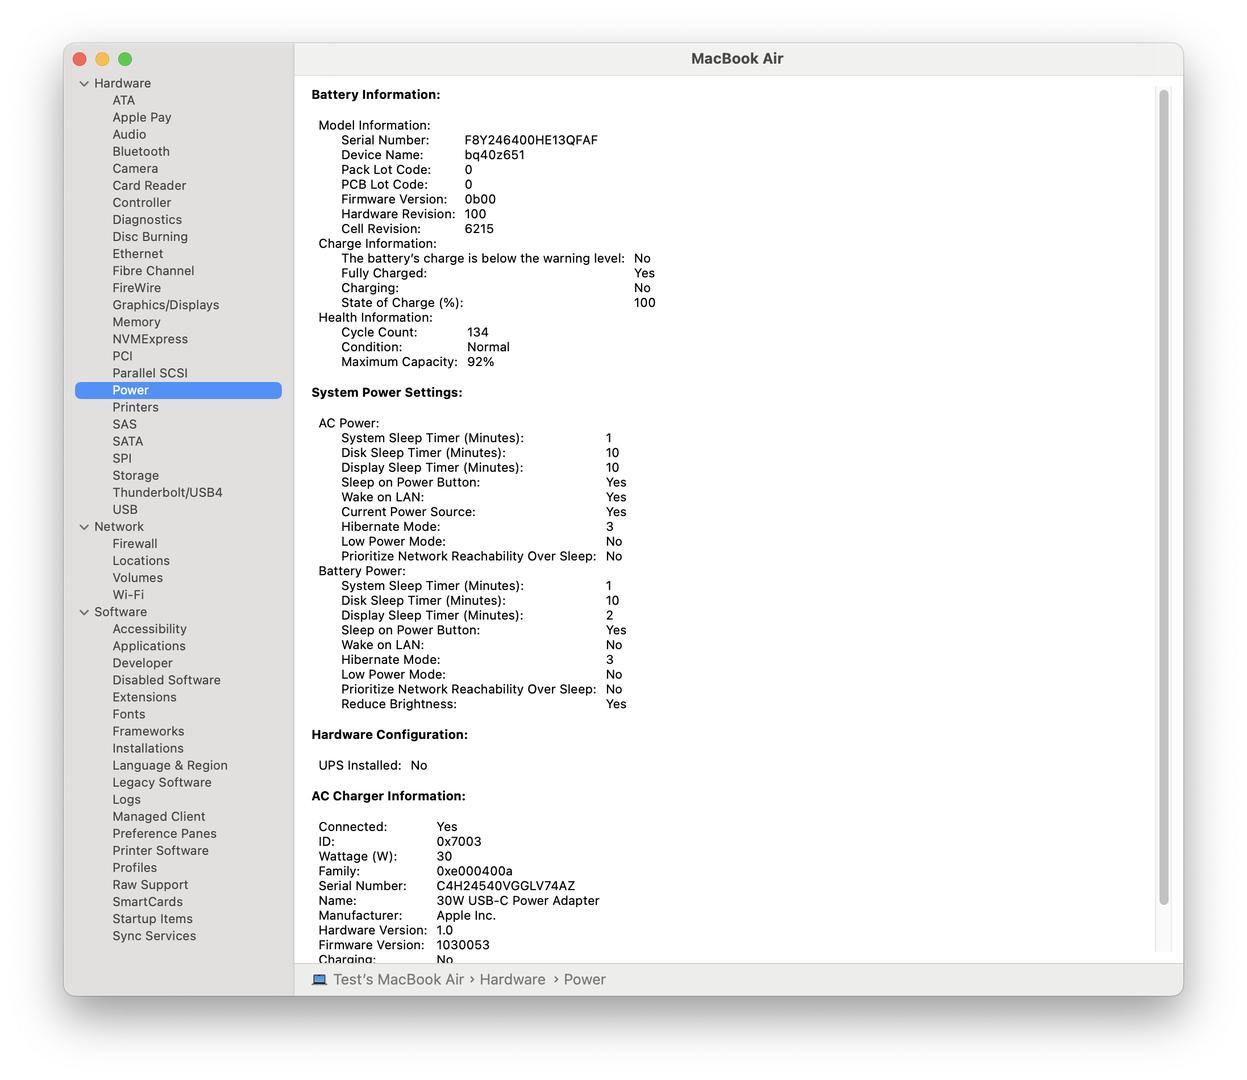Image resolution: width=1247 pixels, height=1080 pixels.
Task: Select USB in the sidebar
Action: [x=125, y=509]
